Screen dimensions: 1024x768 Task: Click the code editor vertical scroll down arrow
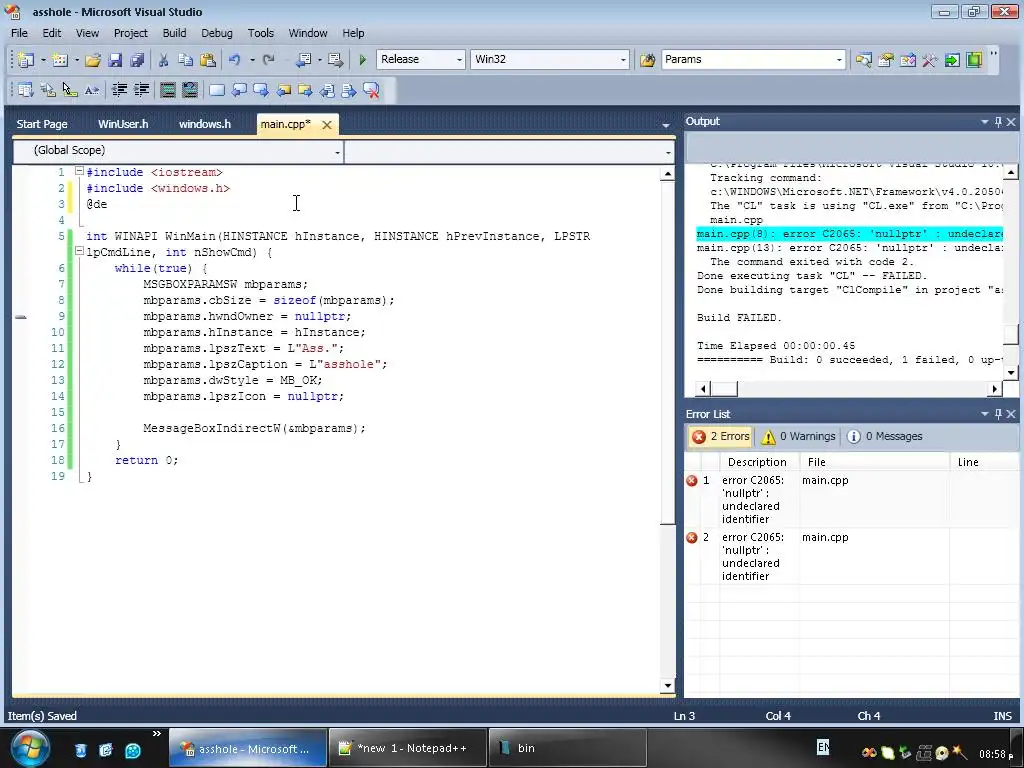pos(667,686)
